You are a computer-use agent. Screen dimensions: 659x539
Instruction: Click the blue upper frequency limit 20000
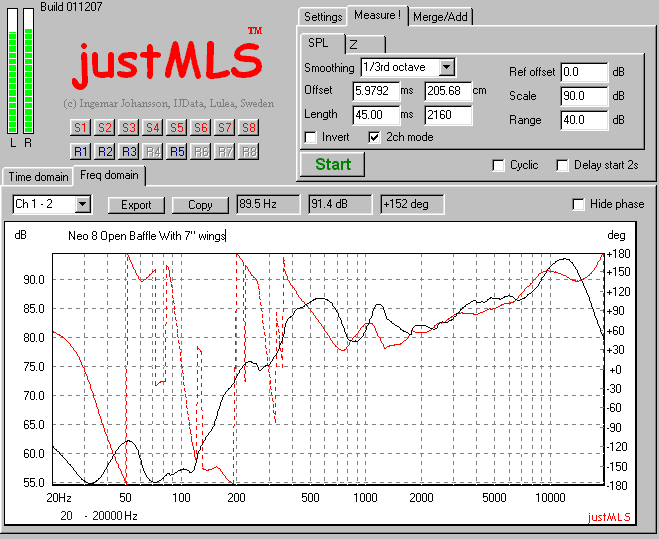click(107, 516)
